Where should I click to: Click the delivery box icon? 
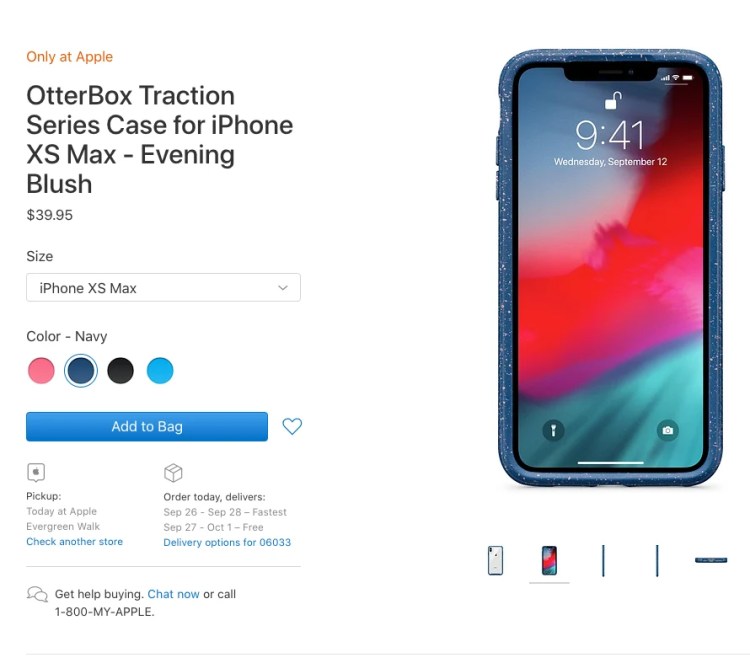(173, 473)
